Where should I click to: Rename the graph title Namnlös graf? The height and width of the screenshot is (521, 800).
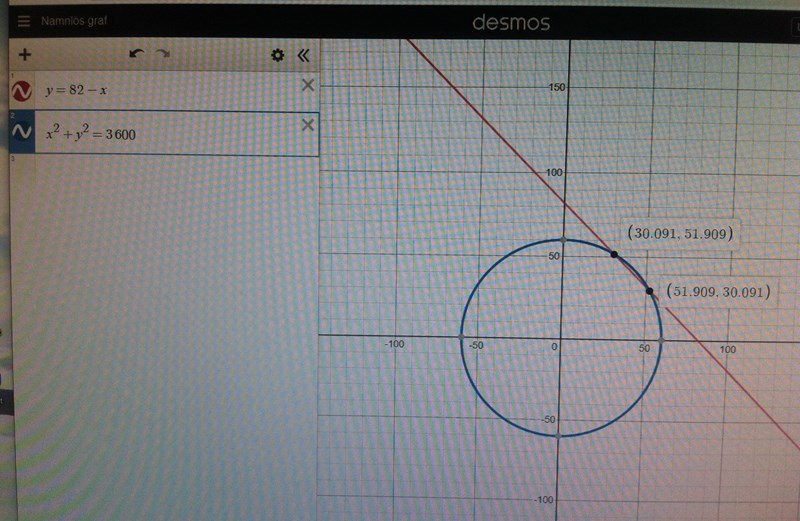click(x=73, y=20)
